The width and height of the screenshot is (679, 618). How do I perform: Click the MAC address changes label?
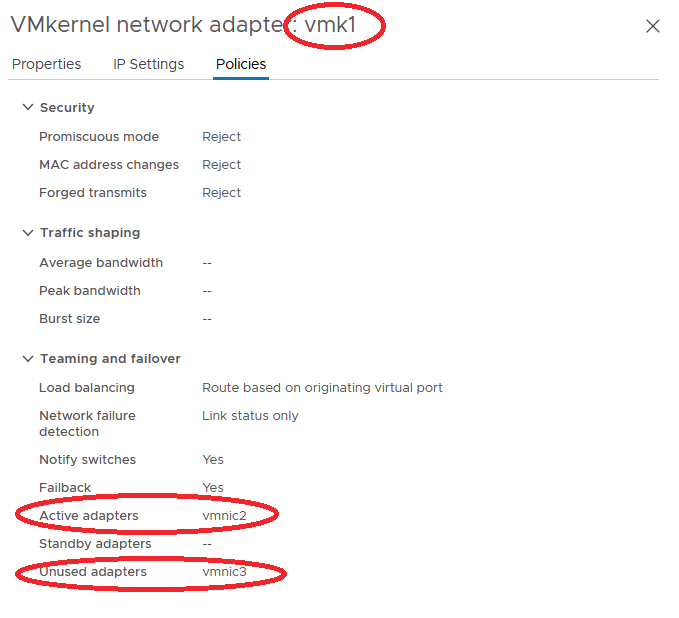pos(109,165)
